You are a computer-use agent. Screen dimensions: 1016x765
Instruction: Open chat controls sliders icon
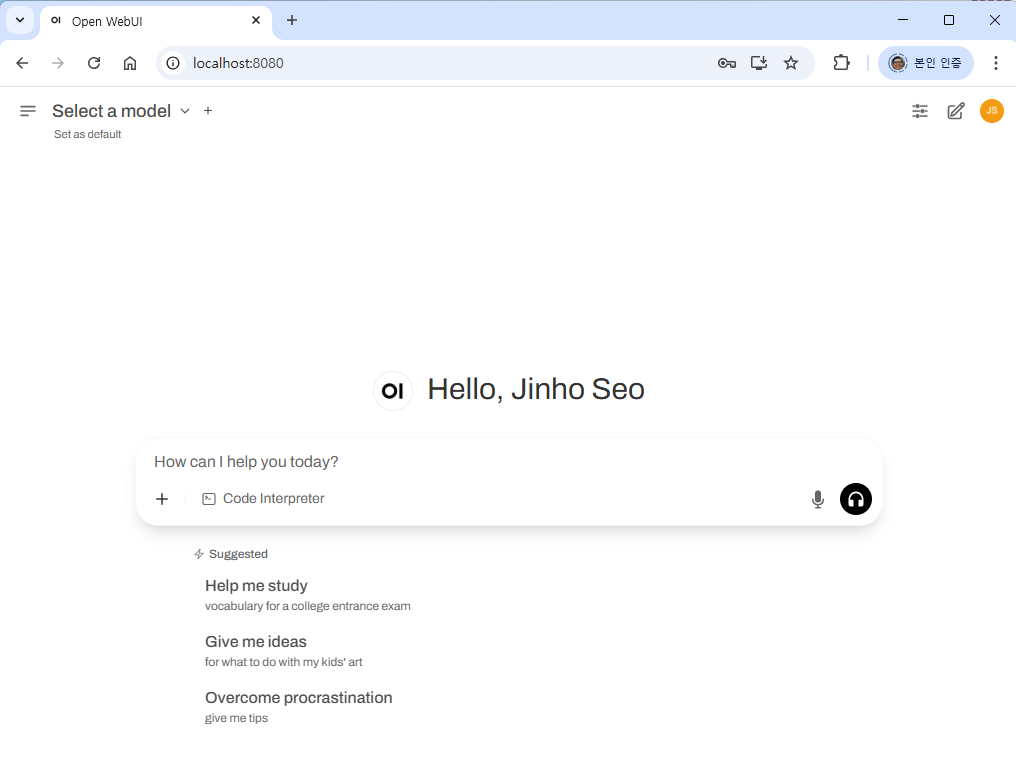click(919, 111)
